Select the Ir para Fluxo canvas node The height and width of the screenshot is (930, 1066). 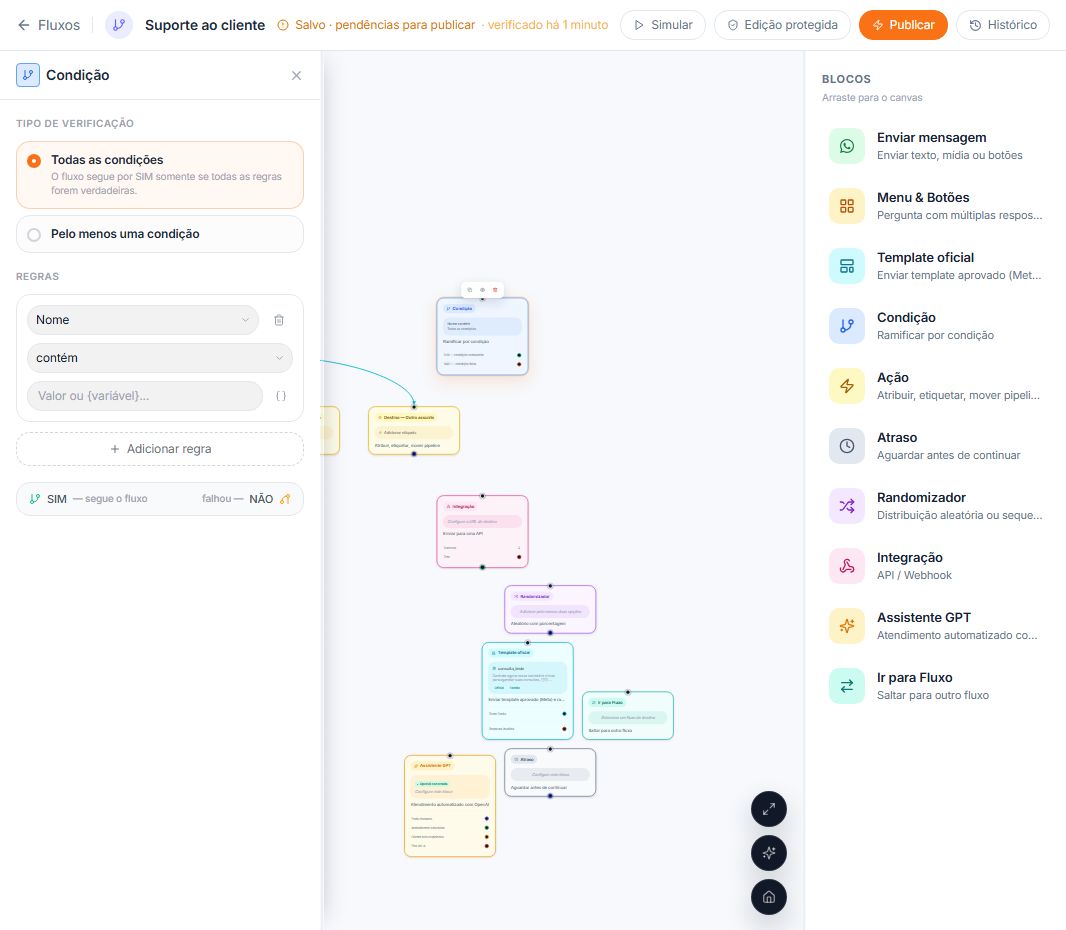coord(627,716)
